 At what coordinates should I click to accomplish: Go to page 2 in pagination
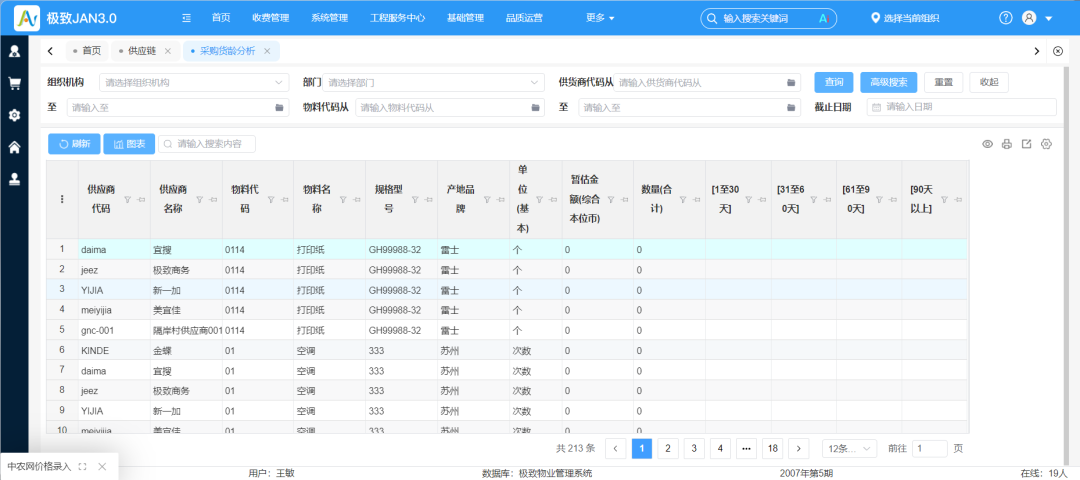[667, 448]
